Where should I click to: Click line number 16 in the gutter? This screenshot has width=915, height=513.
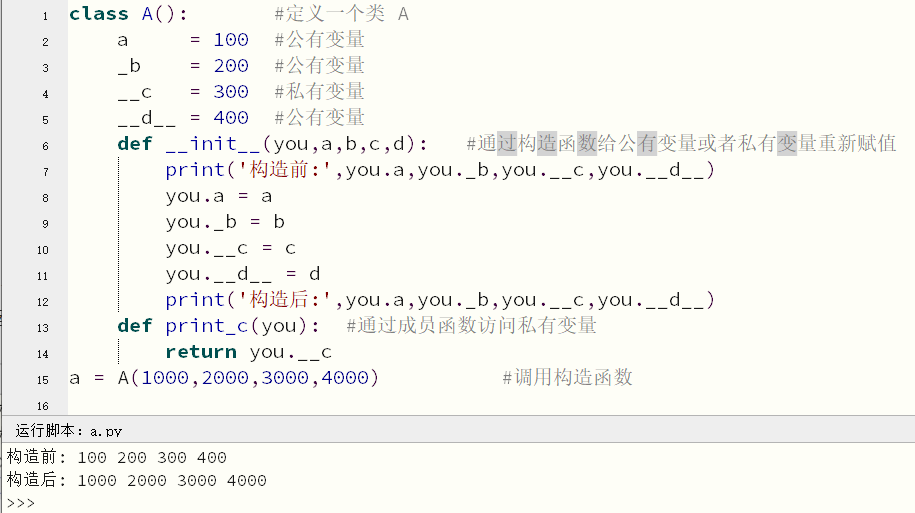click(43, 406)
